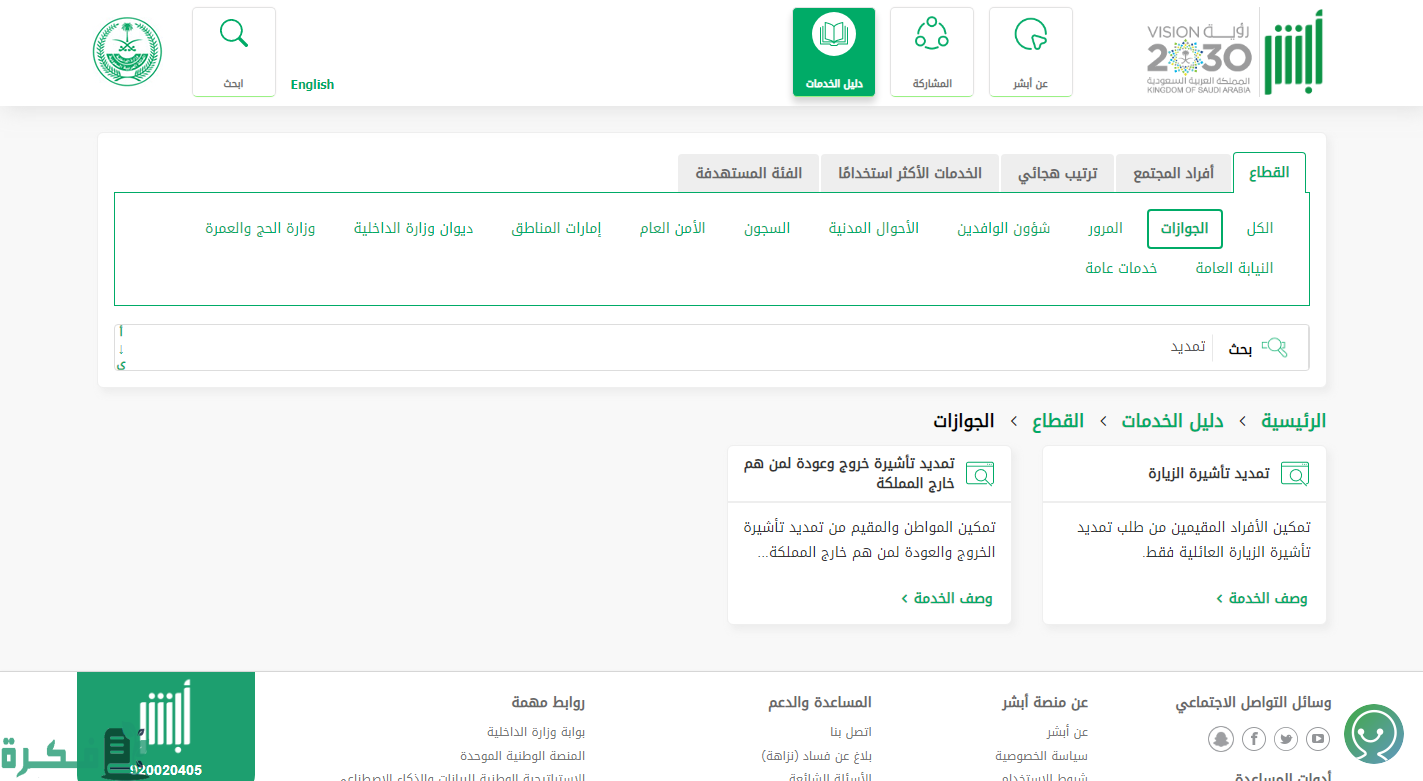The image size is (1423, 781).
Task: Click the footer heading المساعدة والدعم
Action: pos(820,702)
